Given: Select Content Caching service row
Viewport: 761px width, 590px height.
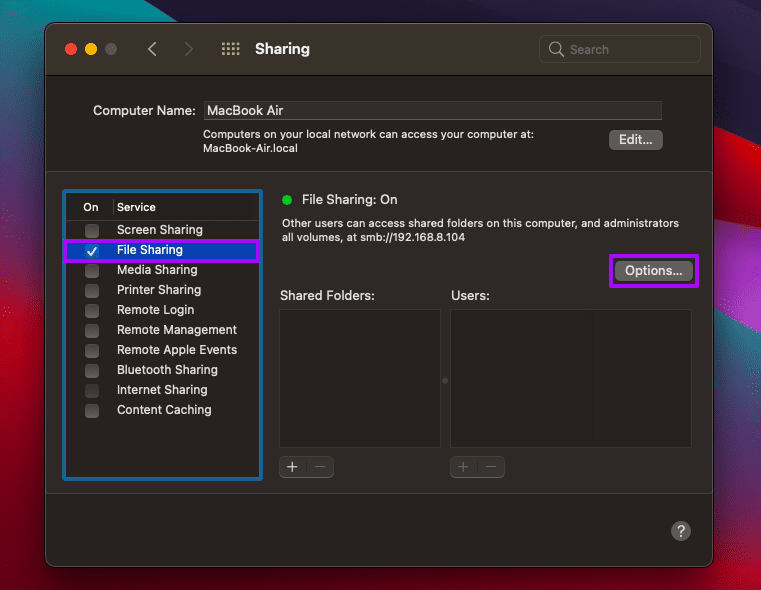Looking at the screenshot, I should 162,410.
